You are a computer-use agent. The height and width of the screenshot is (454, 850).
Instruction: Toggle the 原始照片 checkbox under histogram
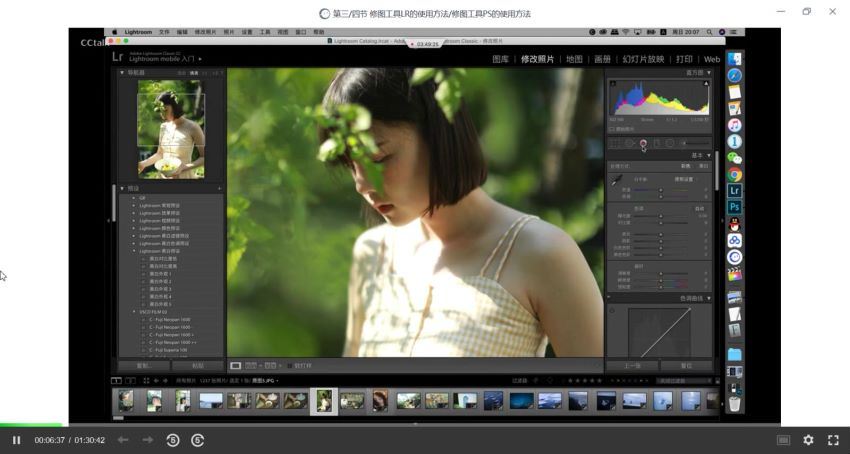point(611,129)
